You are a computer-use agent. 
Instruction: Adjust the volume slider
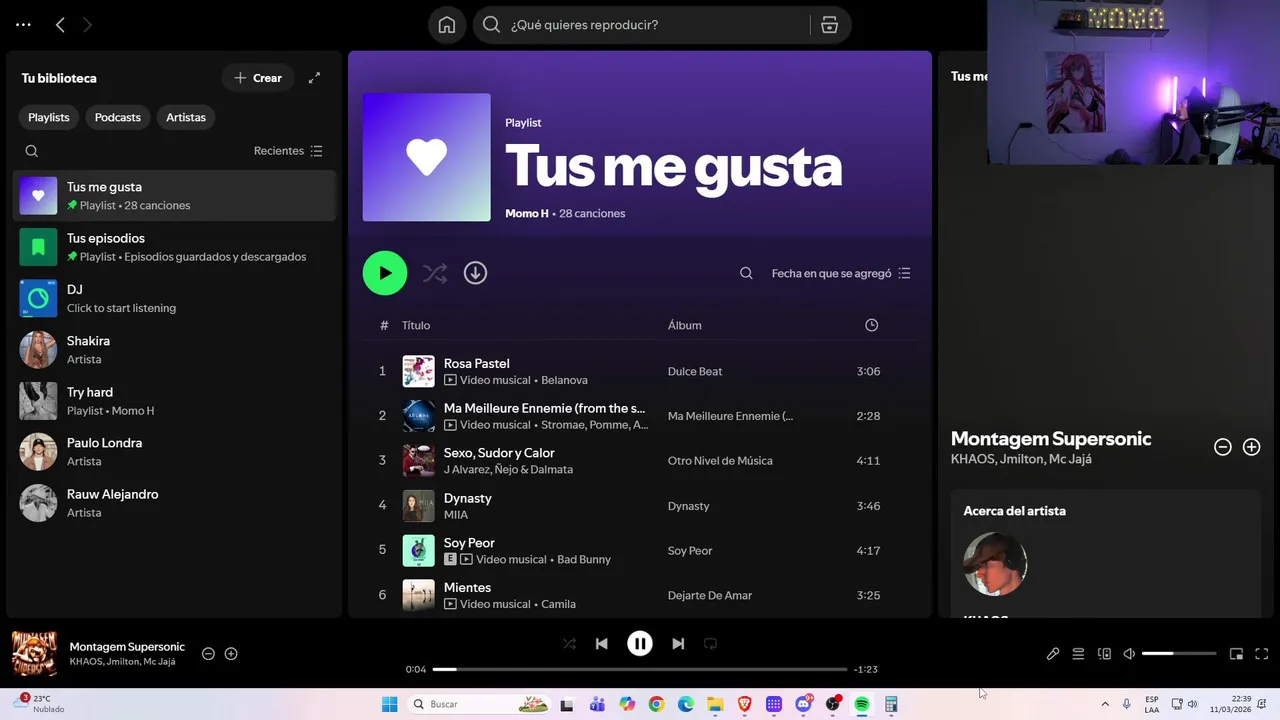click(1179, 654)
